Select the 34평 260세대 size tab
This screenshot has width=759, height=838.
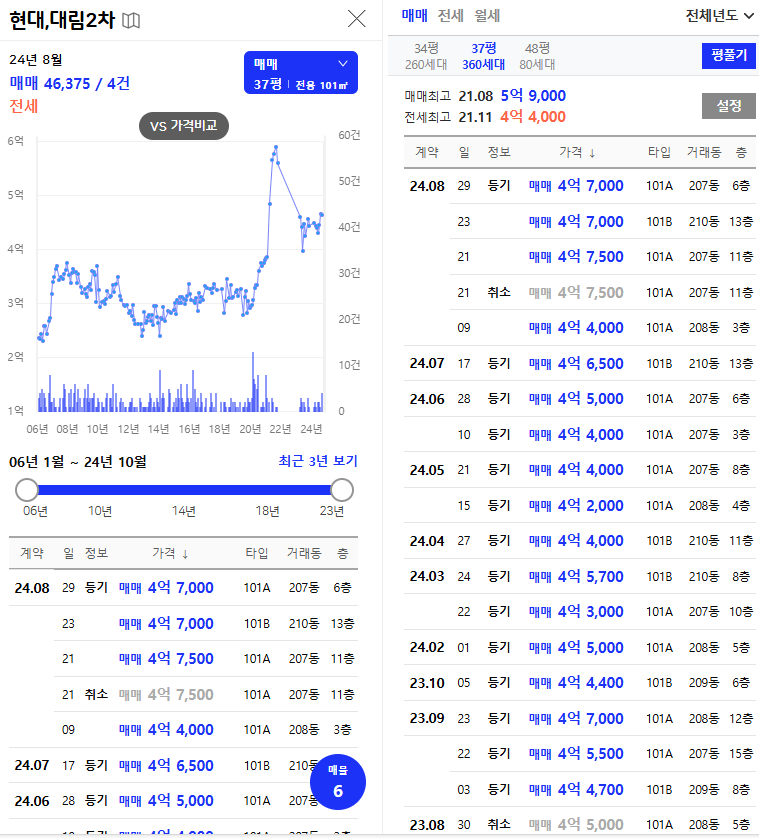click(426, 56)
